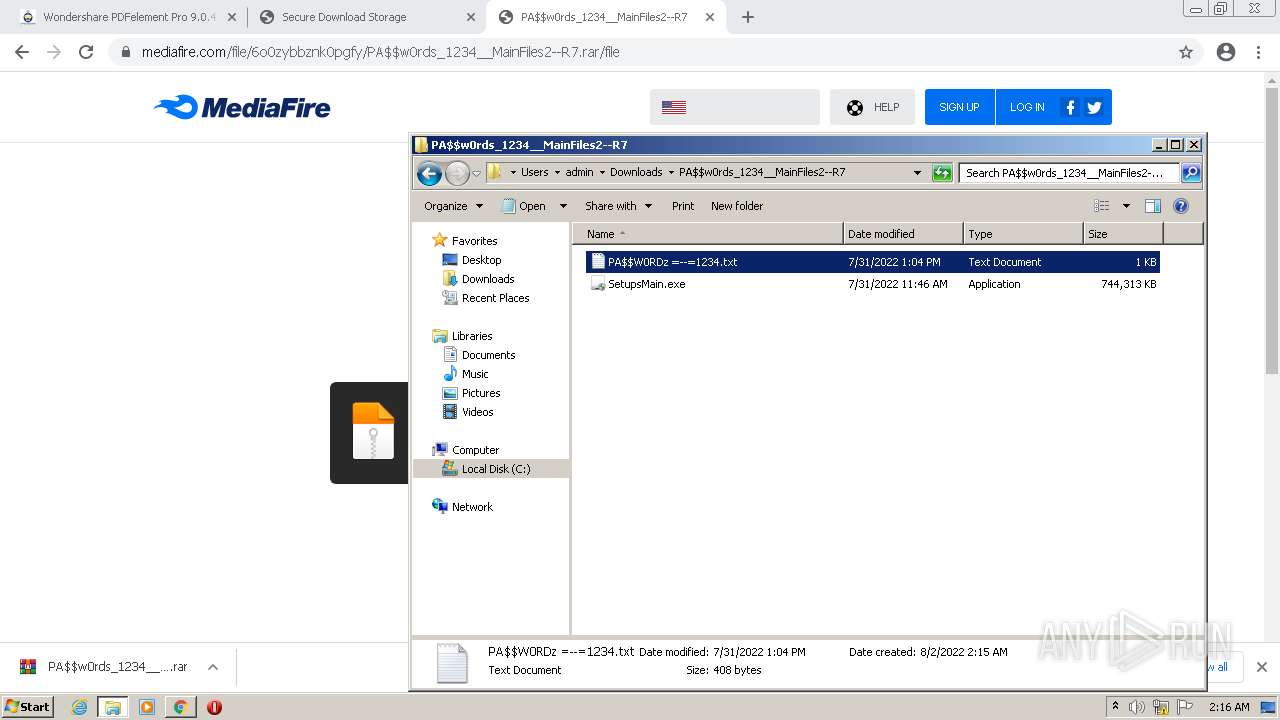Viewport: 1280px width, 720px height.
Task: Open a new Chrome tab
Action: 747,17
